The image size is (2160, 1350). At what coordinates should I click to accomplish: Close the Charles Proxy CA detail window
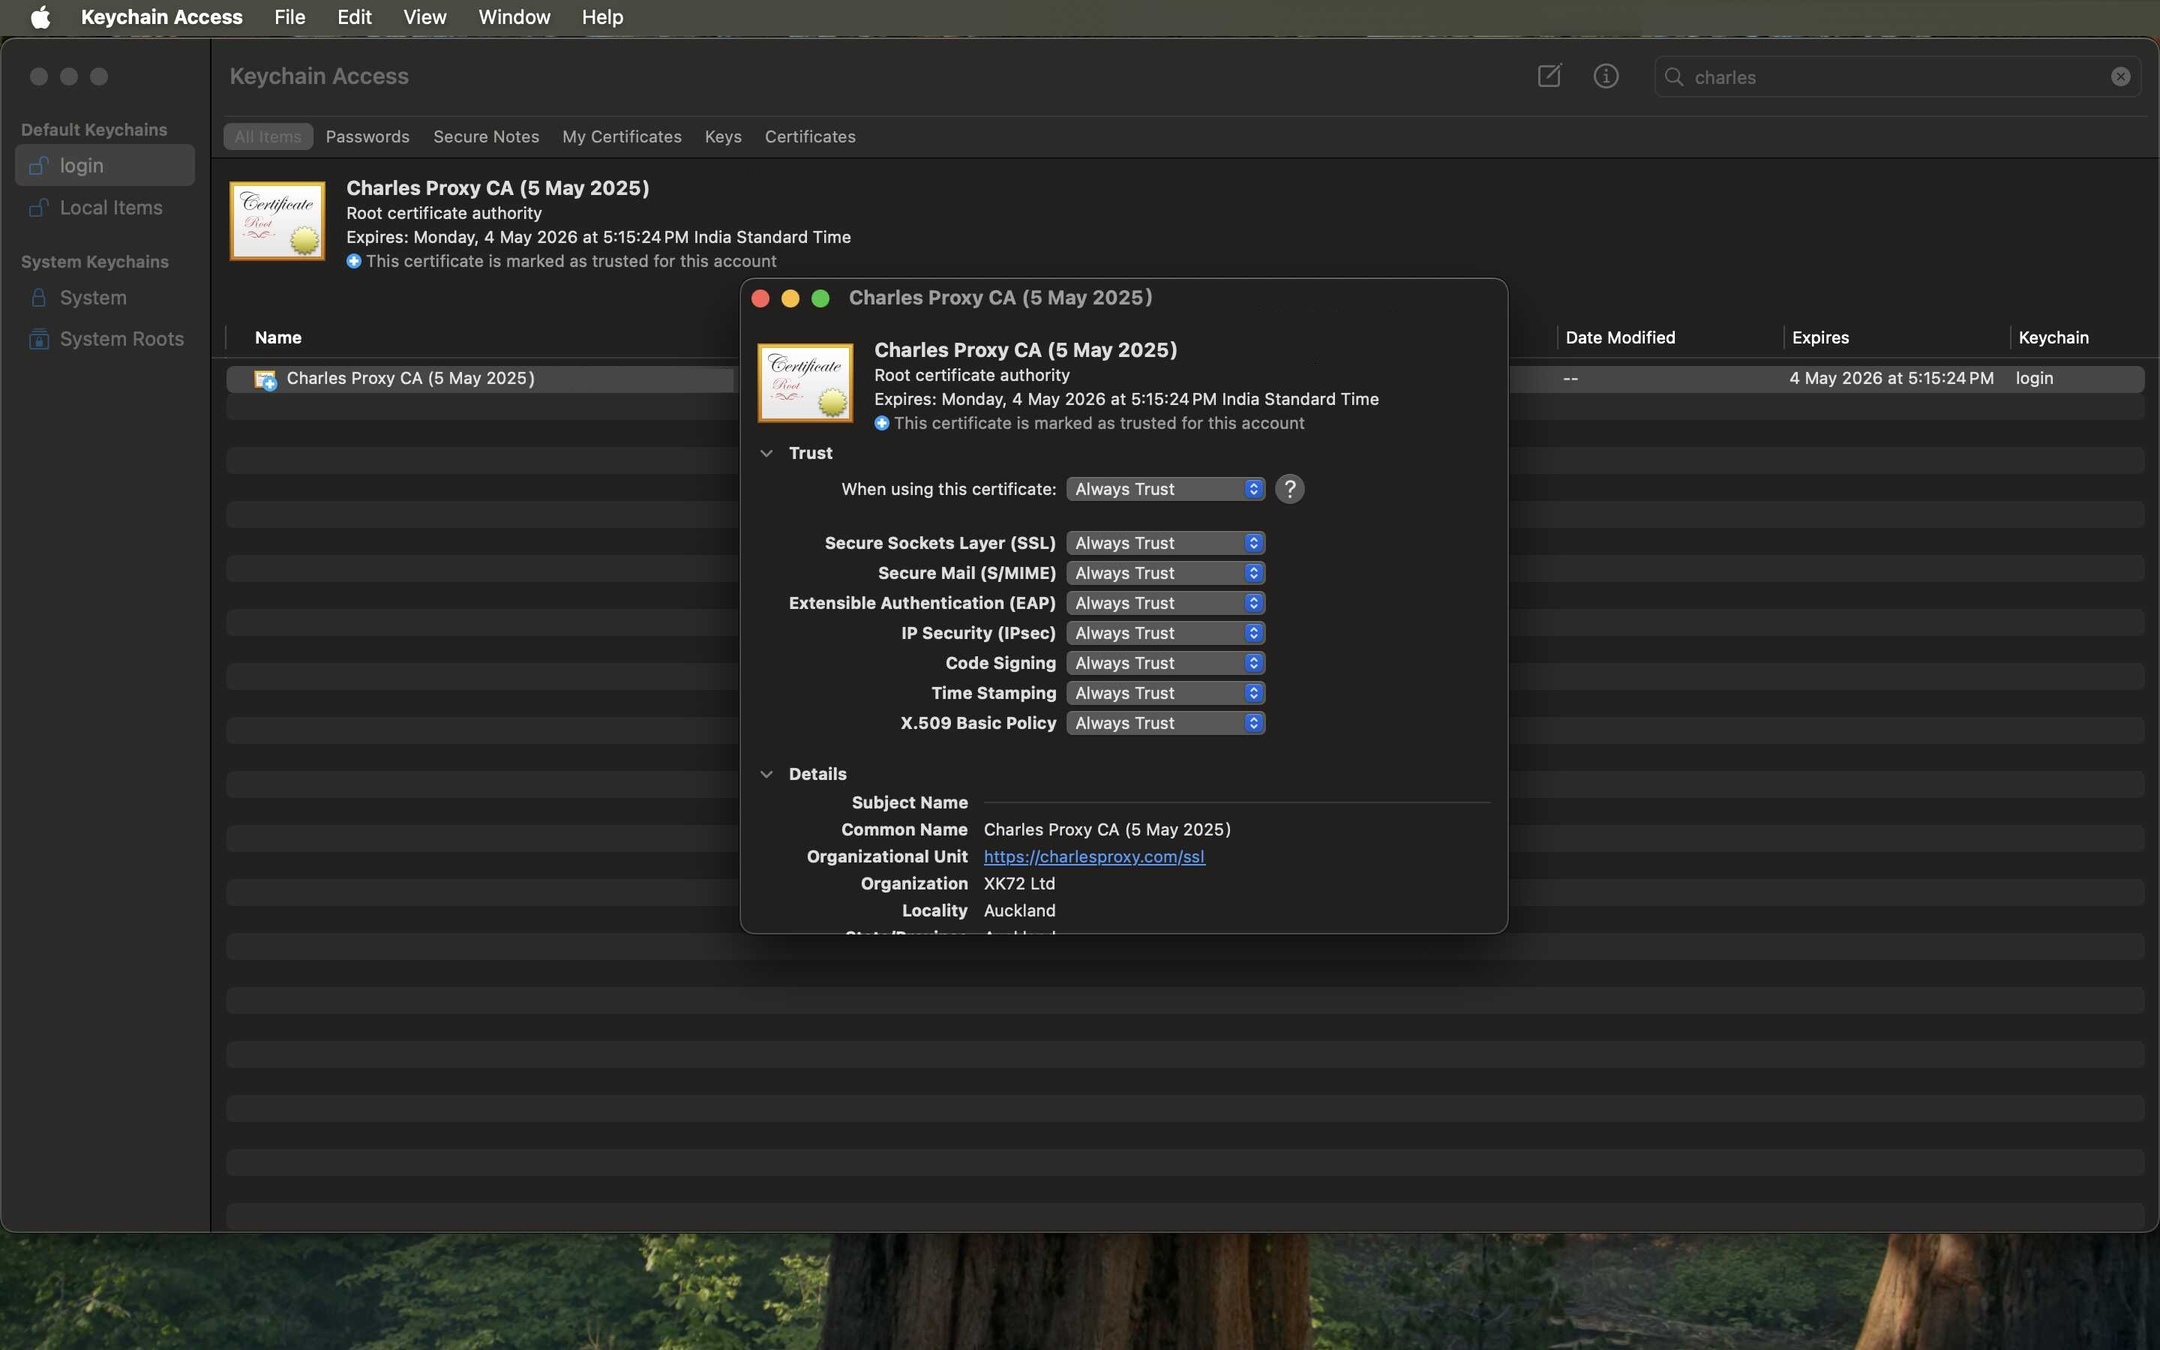(x=760, y=298)
